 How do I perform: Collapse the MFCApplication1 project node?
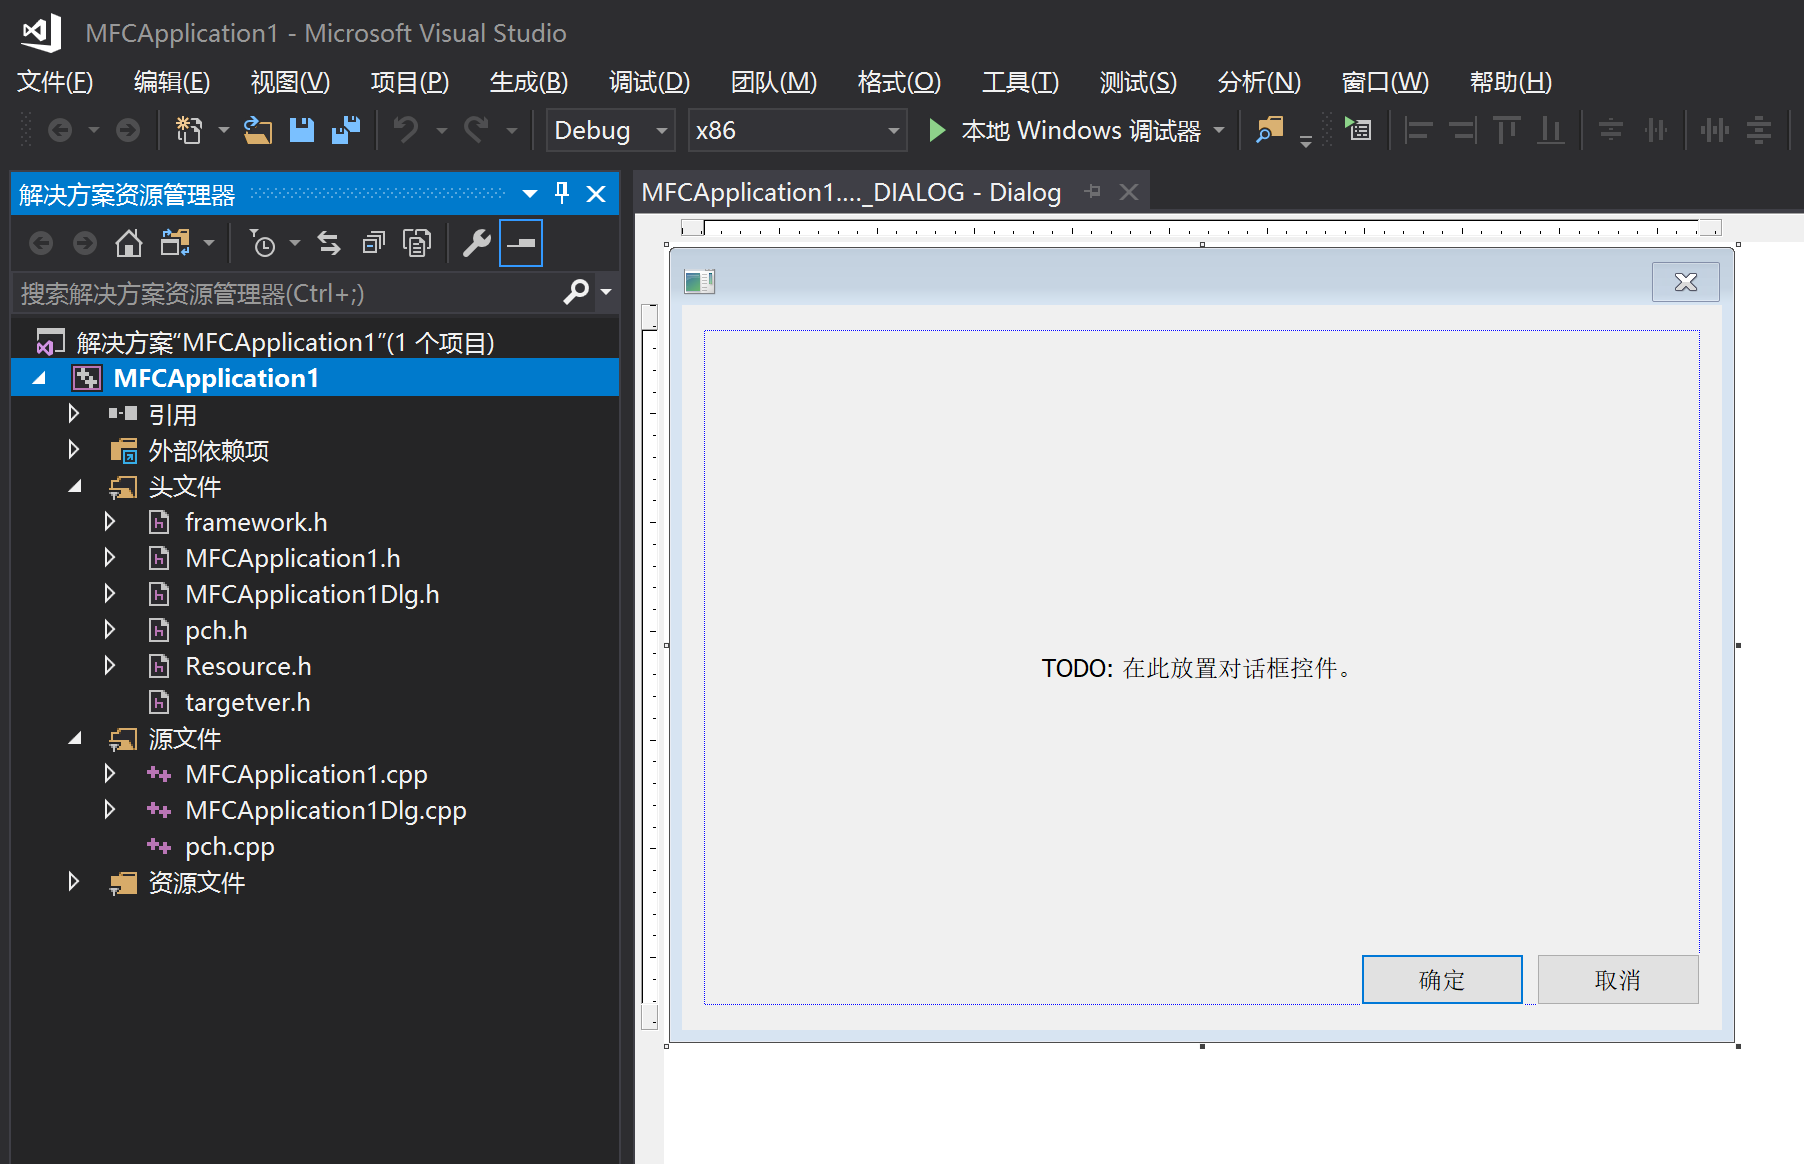tap(39, 378)
